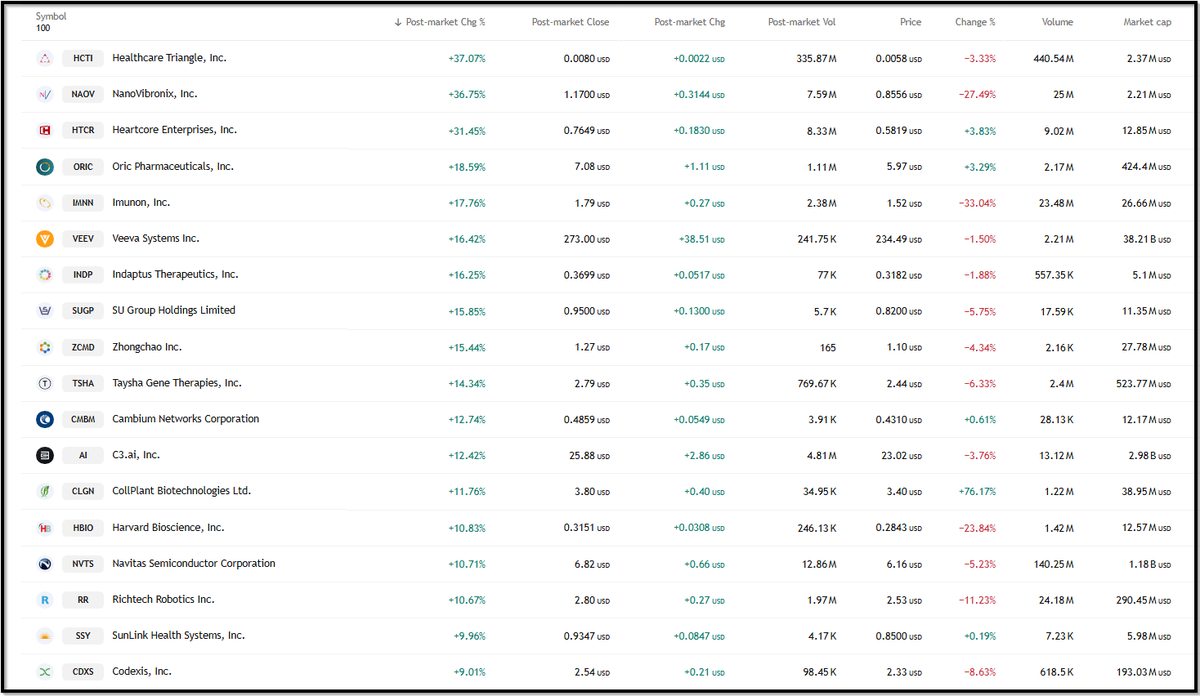Click the C3.ai logo icon
The width and height of the screenshot is (1200, 696).
pos(44,455)
